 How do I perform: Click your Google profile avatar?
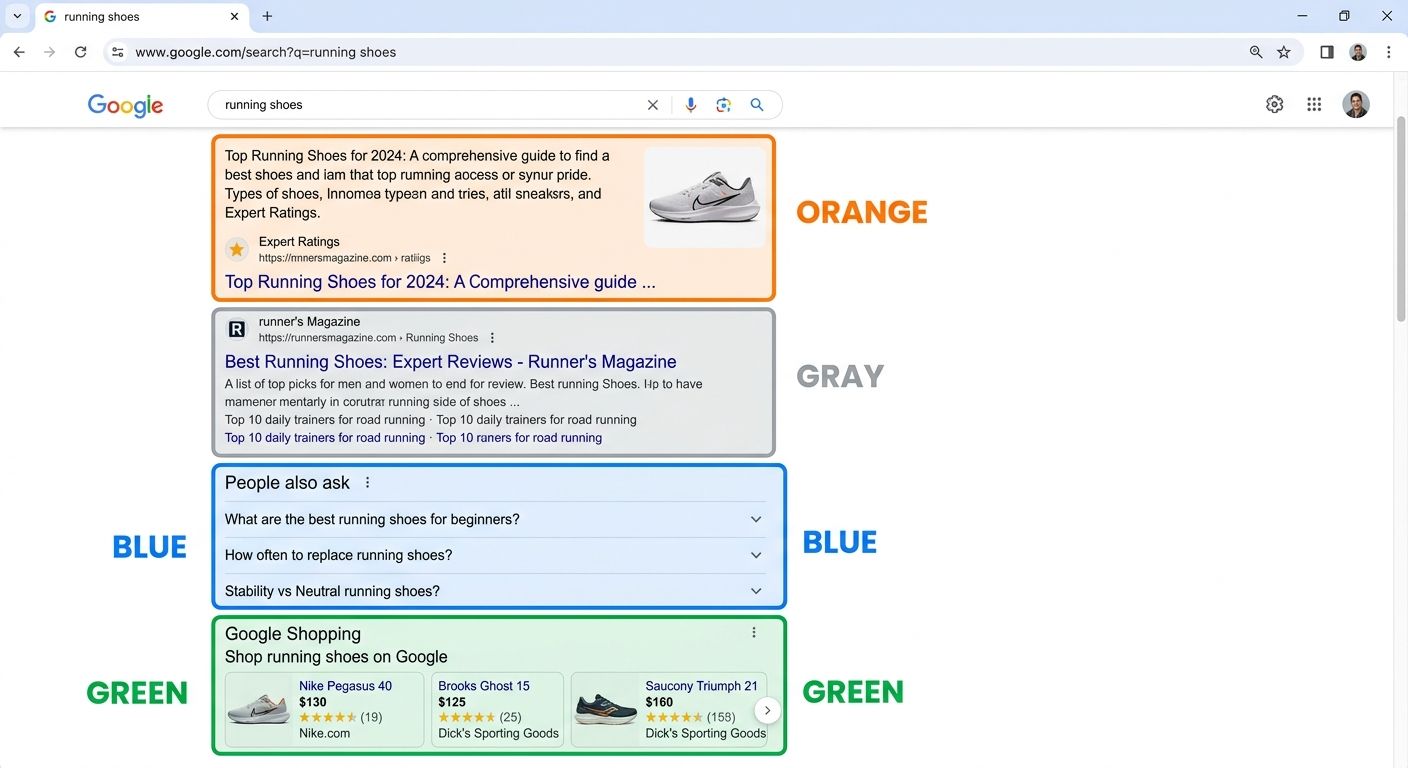1356,104
